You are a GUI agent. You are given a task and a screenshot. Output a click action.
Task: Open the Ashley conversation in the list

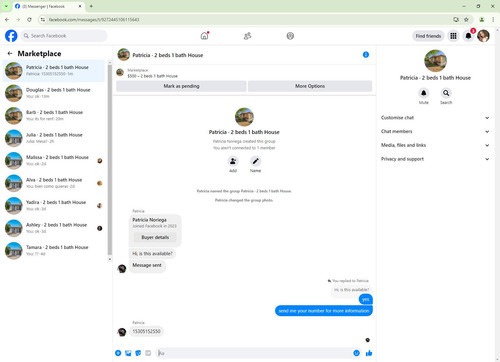[54, 228]
